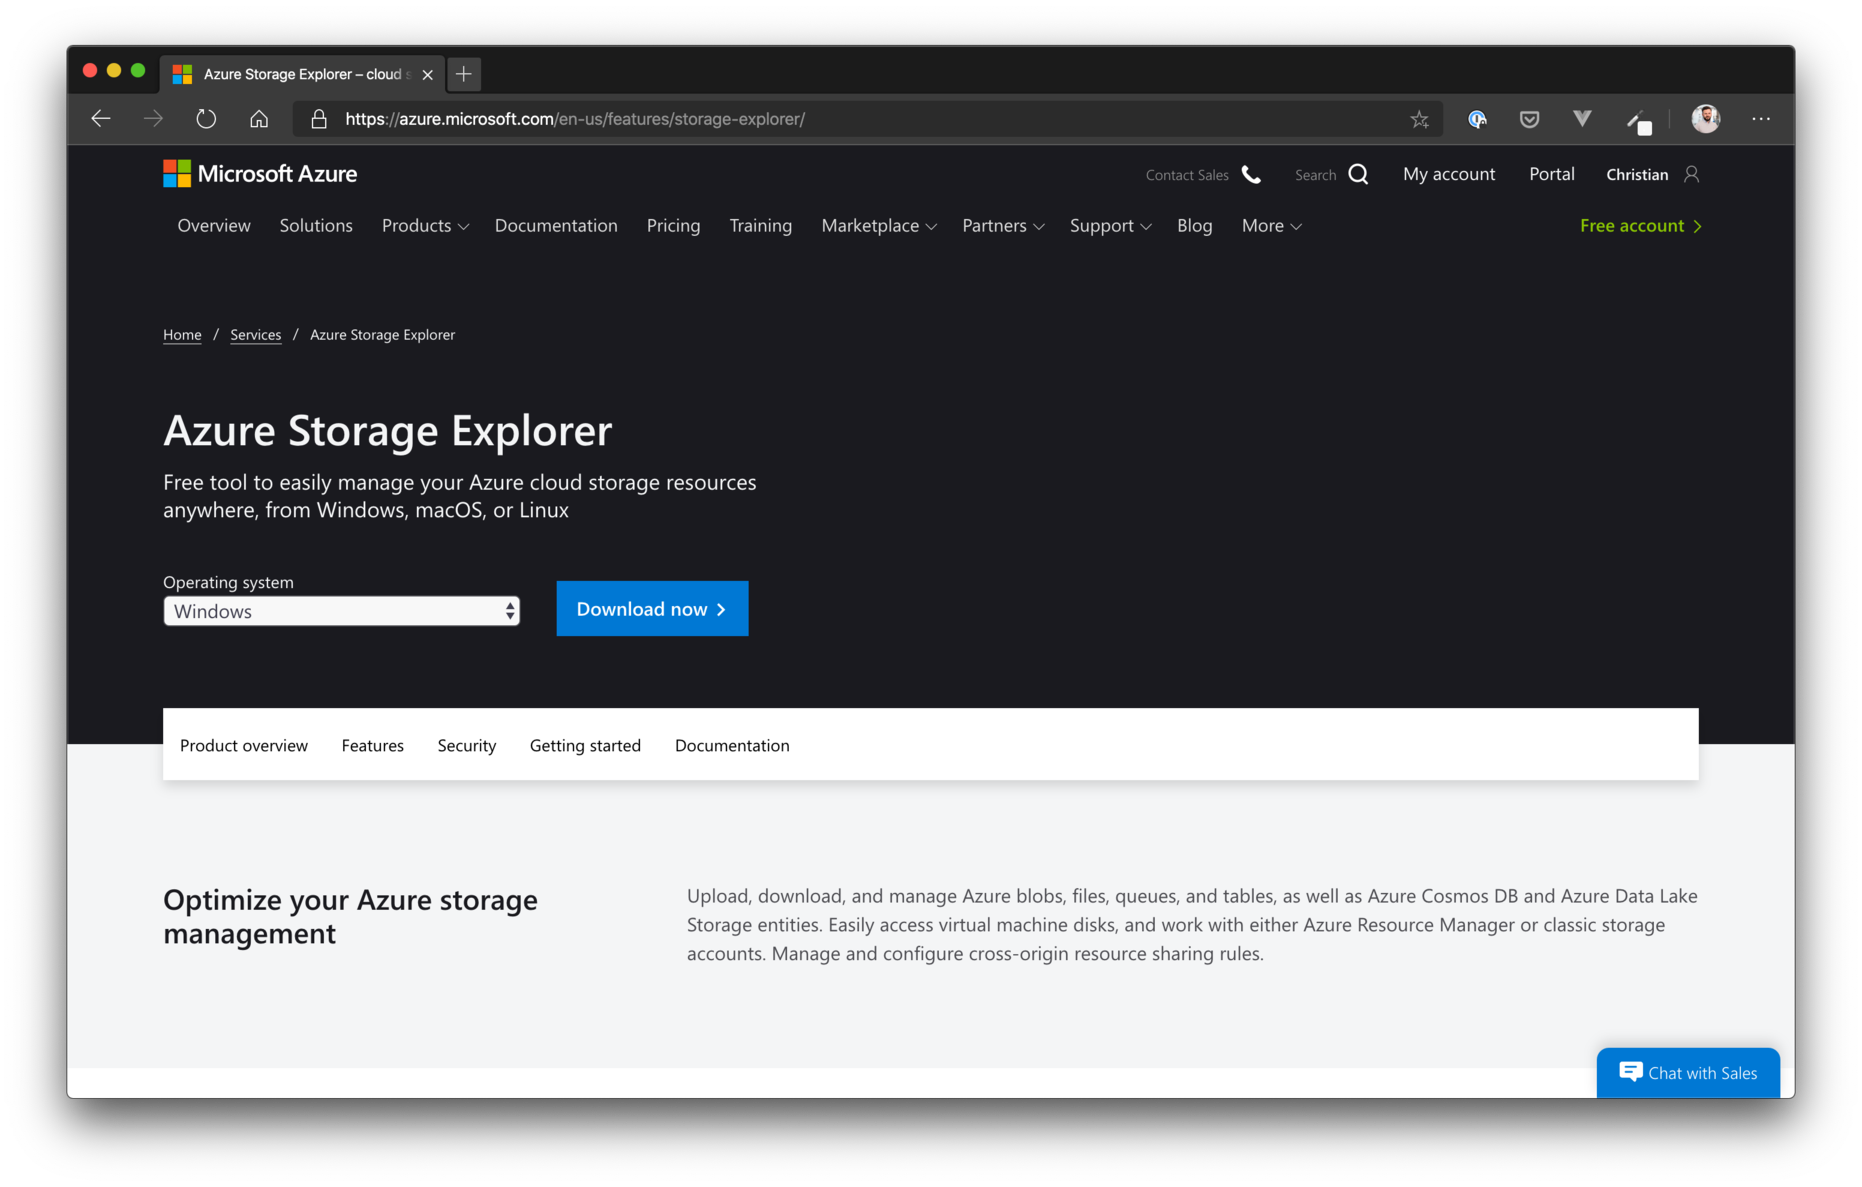Expand the Products dropdown
The height and width of the screenshot is (1187, 1862).
pyautogui.click(x=424, y=226)
